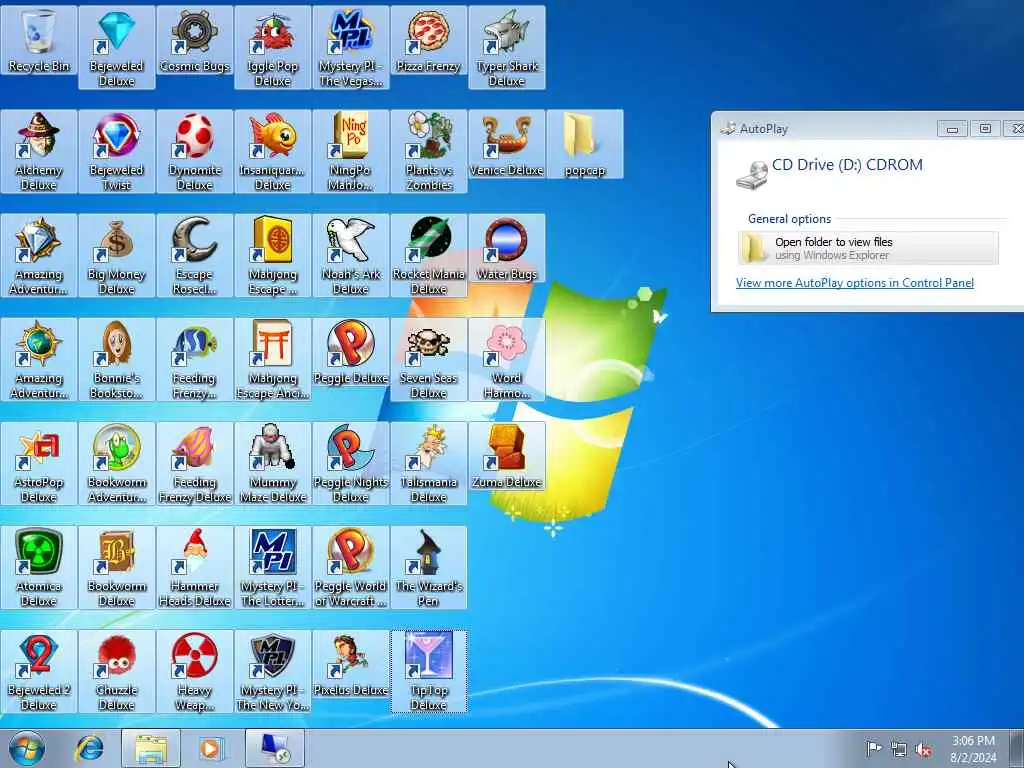
Task: Click the Bejeweled Twist shortcut
Action: [117, 152]
